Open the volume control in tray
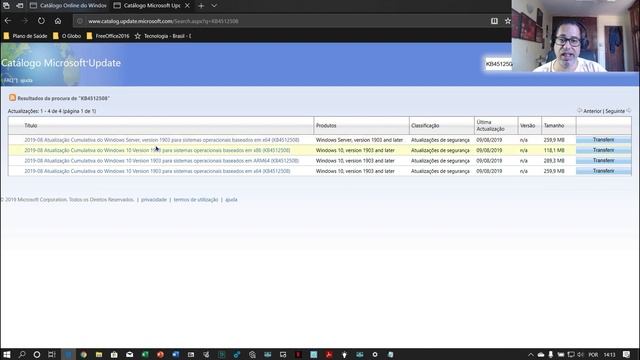The height and width of the screenshot is (360, 640). (580, 355)
